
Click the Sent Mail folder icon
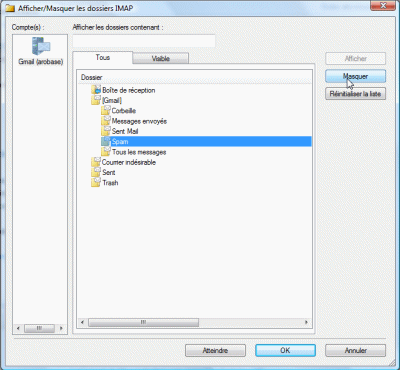pos(106,131)
